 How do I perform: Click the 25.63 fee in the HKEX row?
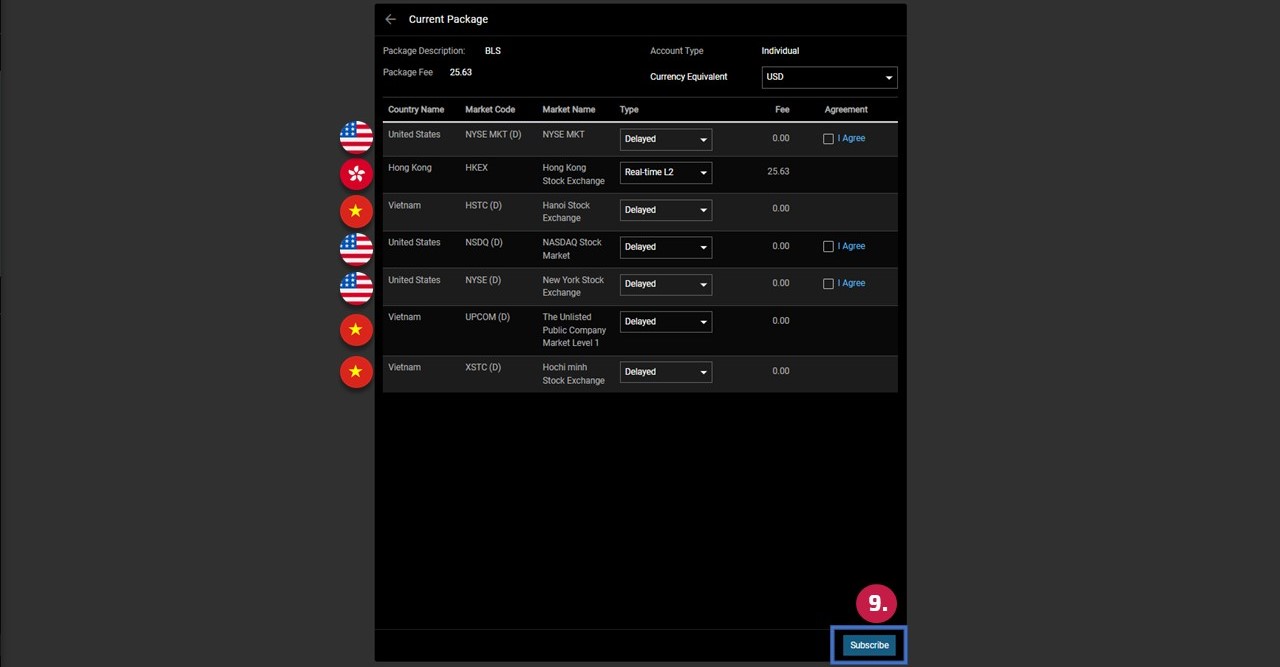[x=778, y=171]
